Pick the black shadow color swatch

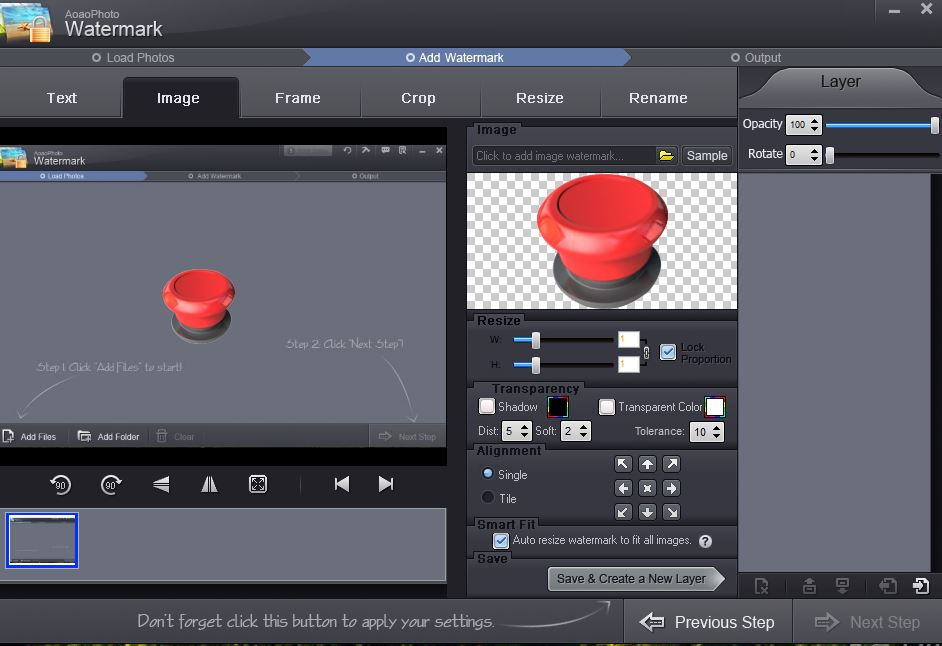(558, 407)
